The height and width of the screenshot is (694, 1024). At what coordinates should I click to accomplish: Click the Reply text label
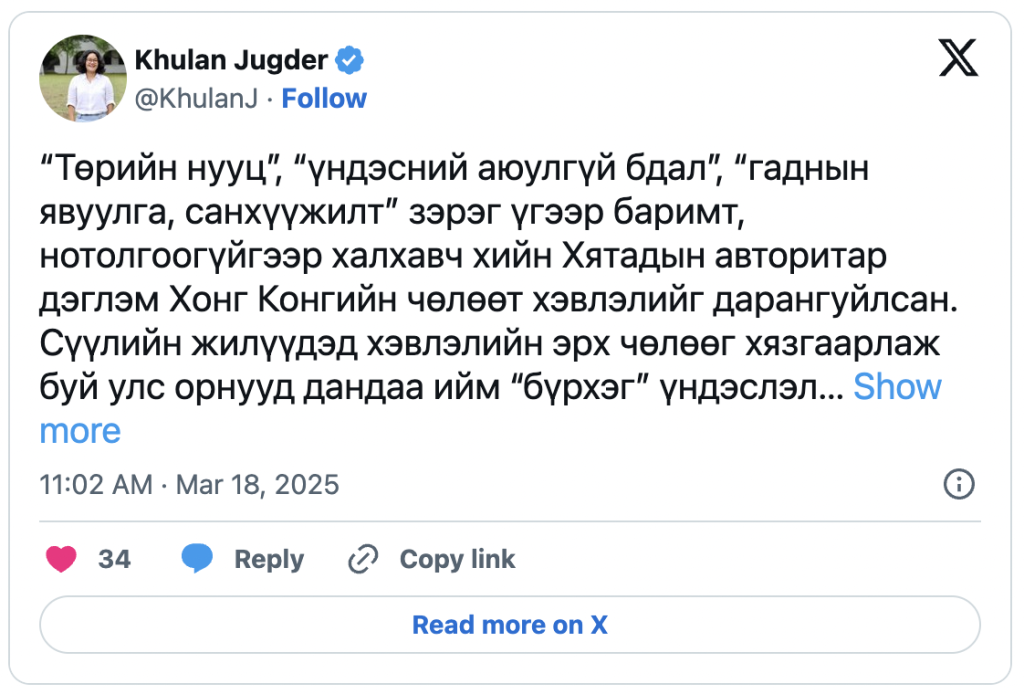click(x=269, y=559)
